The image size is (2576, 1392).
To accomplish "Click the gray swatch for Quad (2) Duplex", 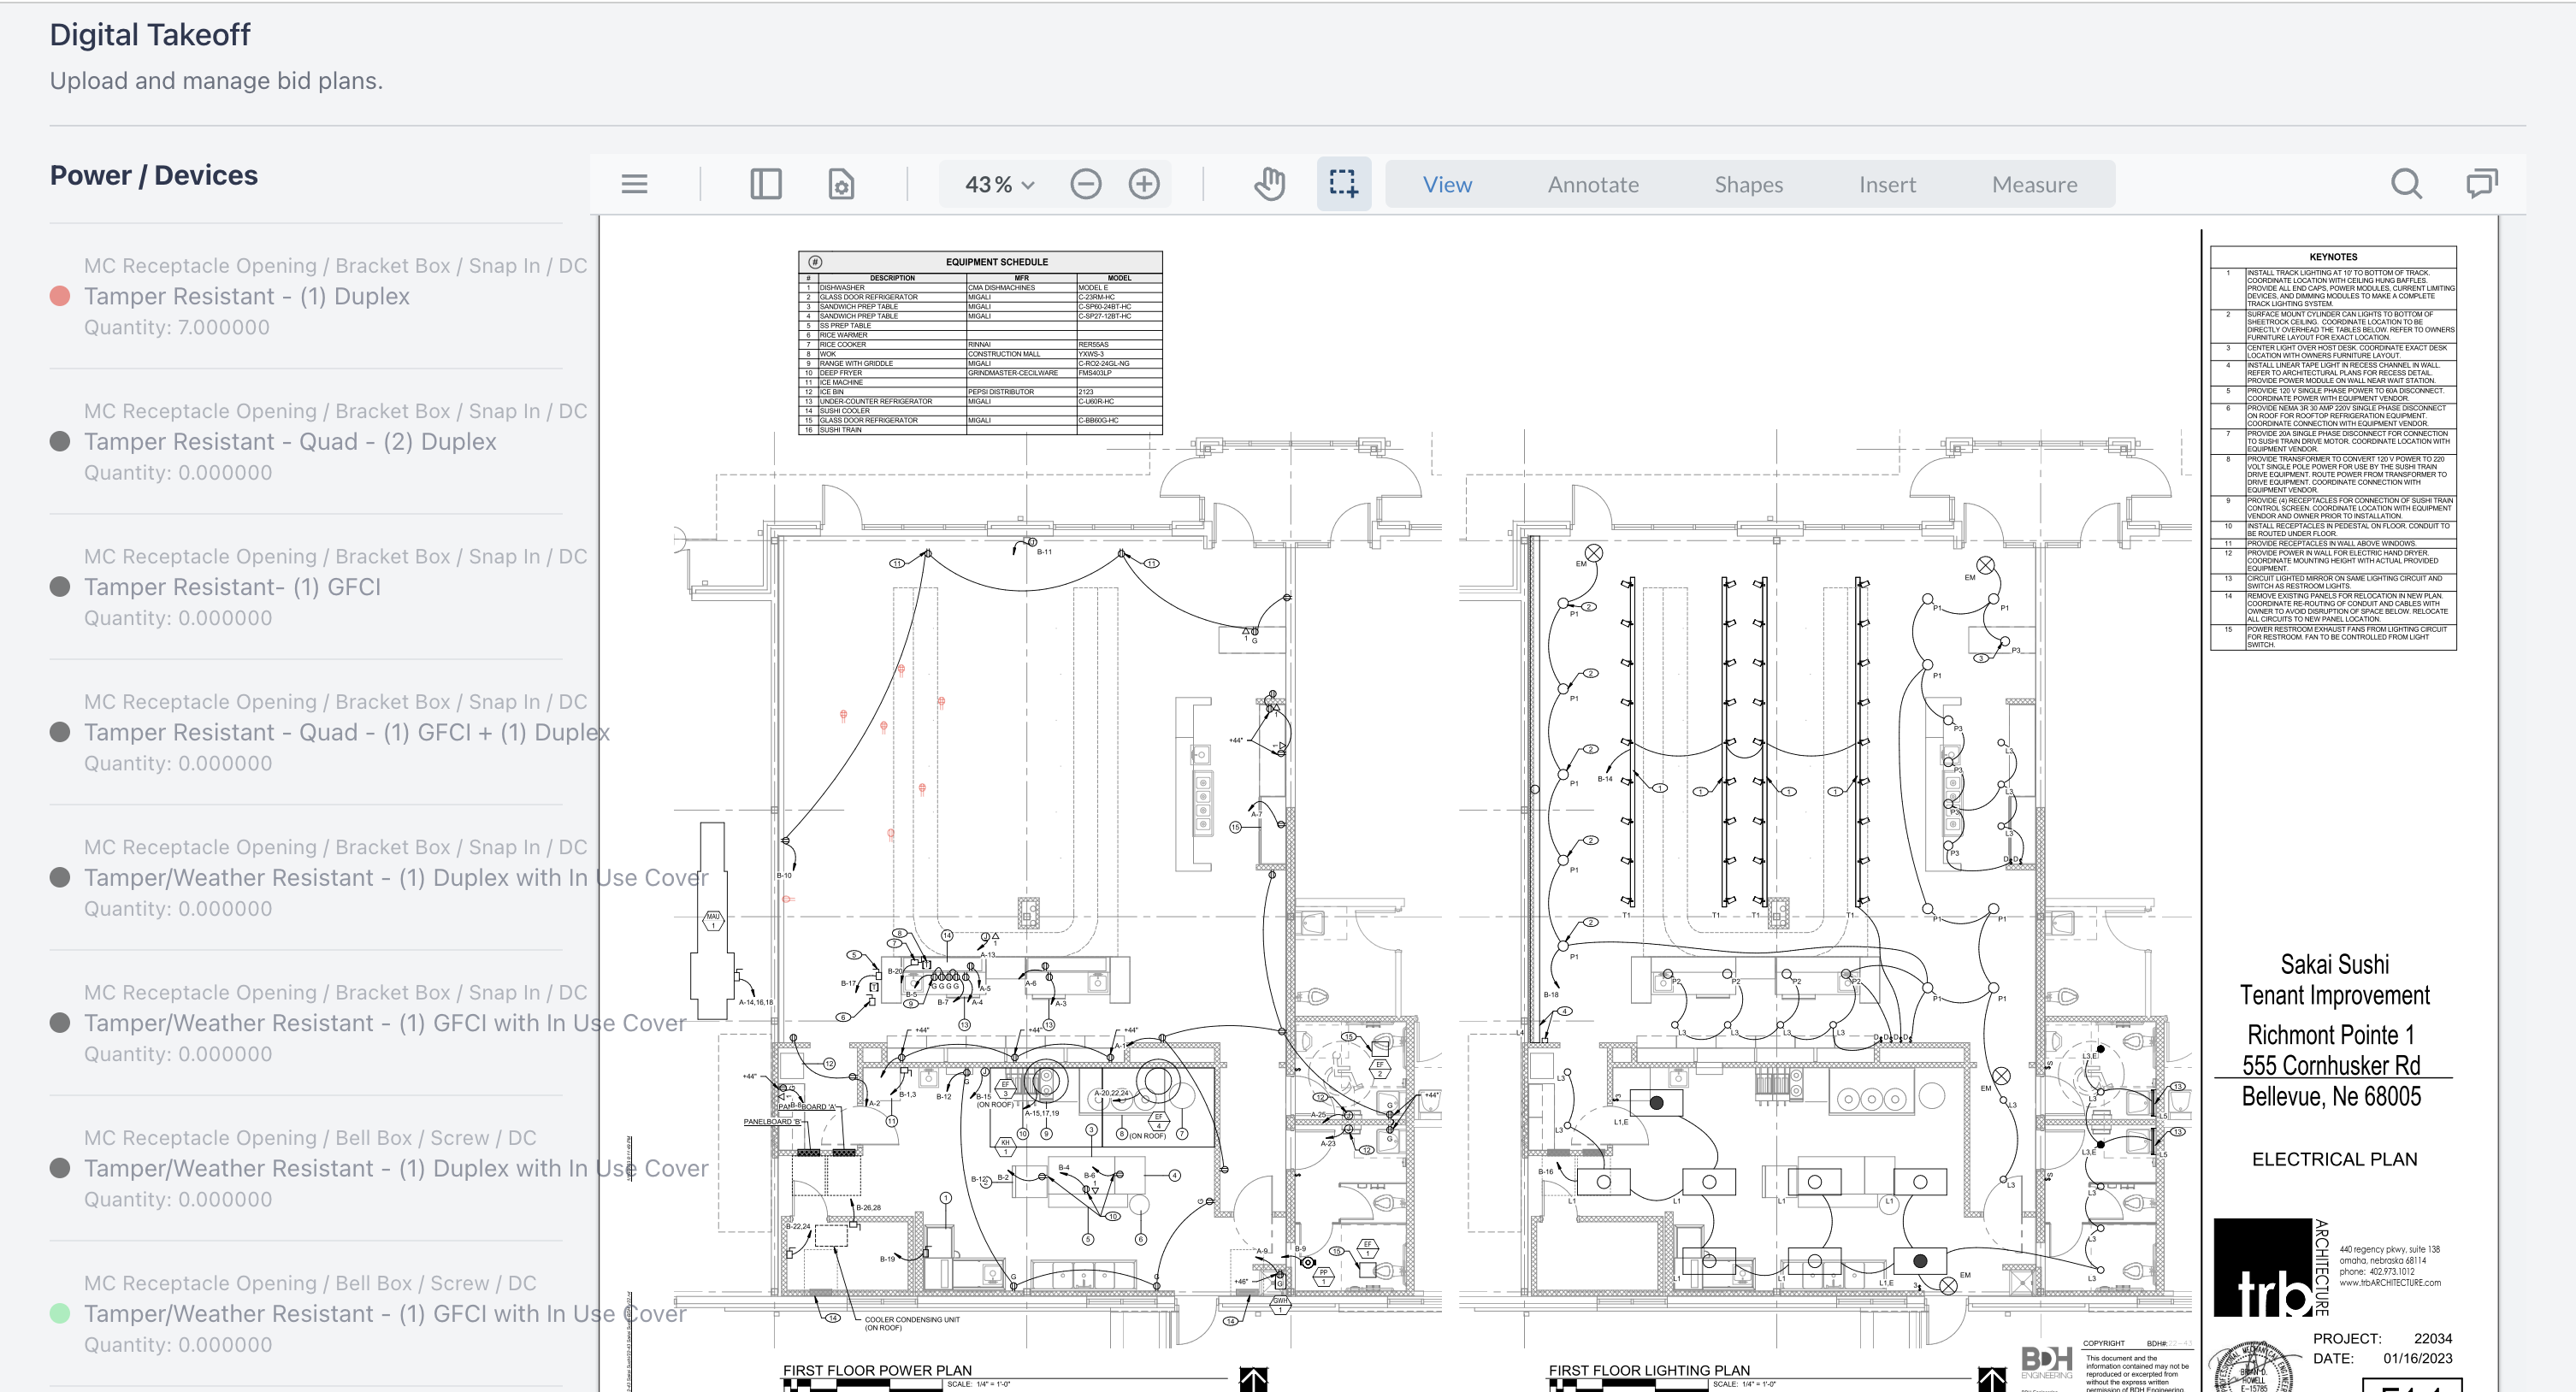I will pyautogui.click(x=60, y=442).
